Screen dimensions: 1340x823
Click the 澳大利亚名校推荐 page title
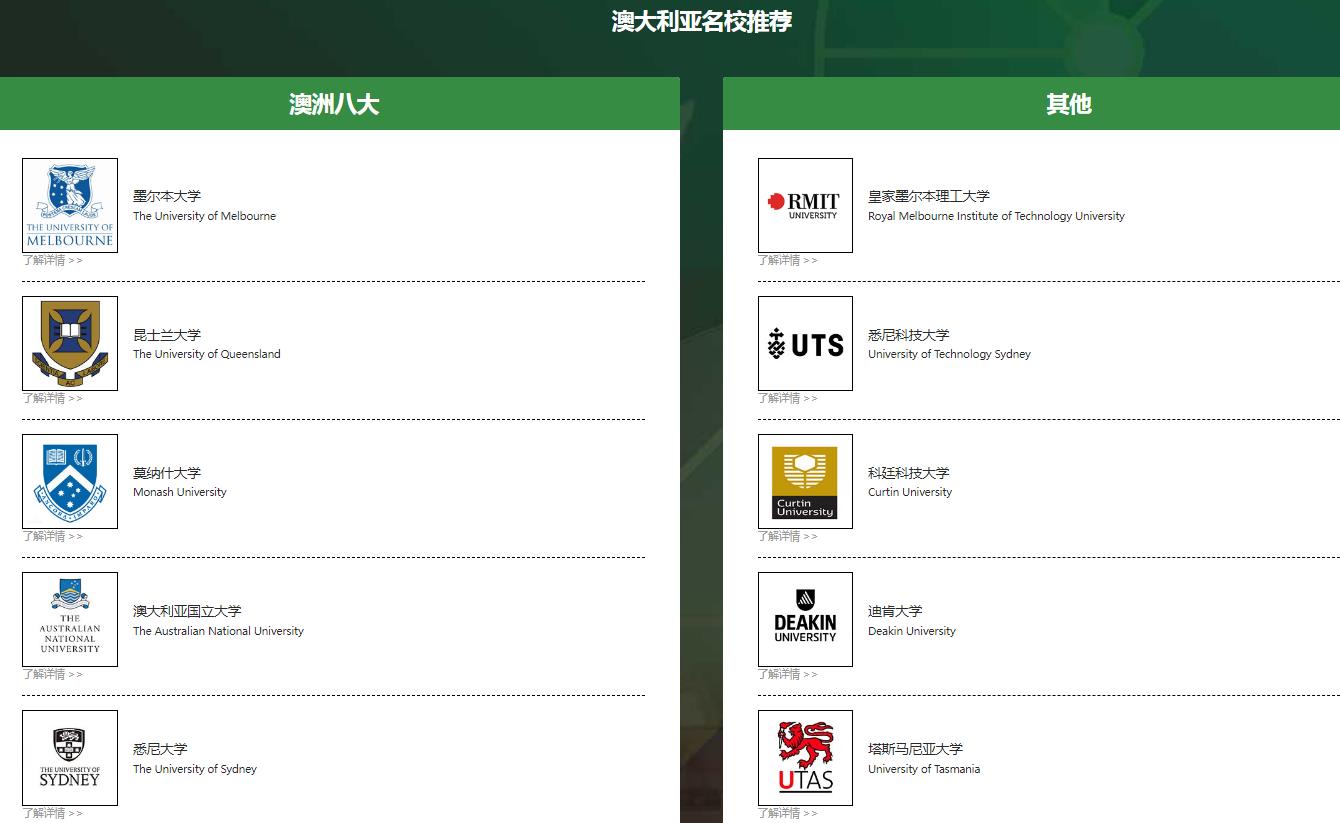pyautogui.click(x=699, y=21)
